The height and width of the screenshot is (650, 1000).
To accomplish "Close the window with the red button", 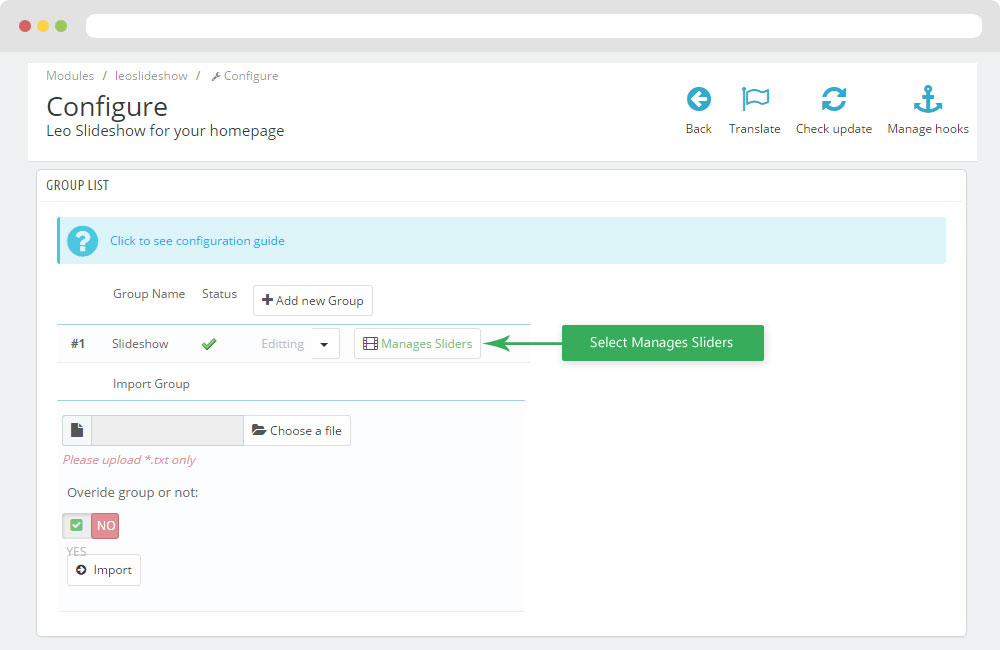I will coord(25,26).
